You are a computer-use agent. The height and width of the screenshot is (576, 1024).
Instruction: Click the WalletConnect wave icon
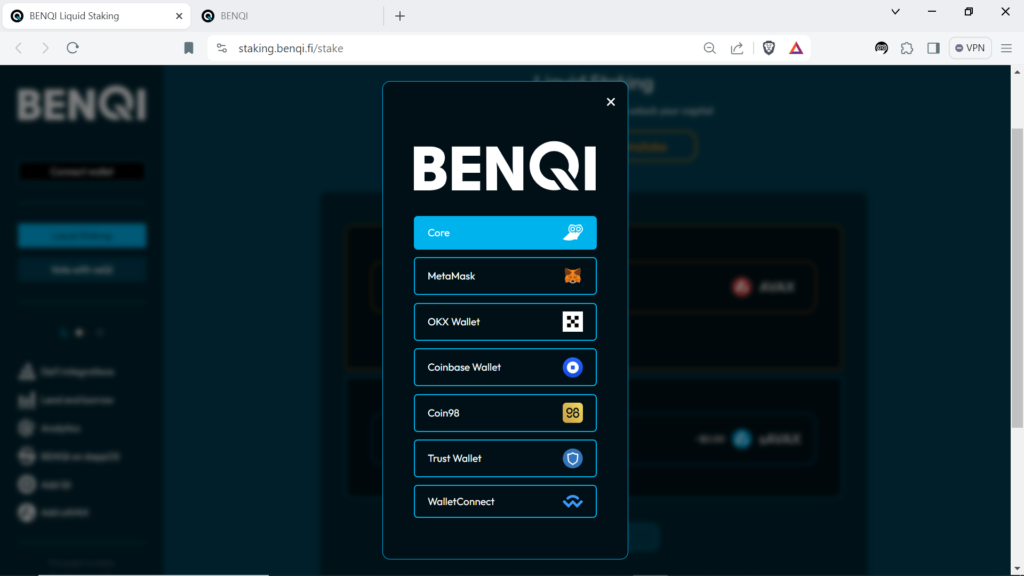tap(572, 502)
